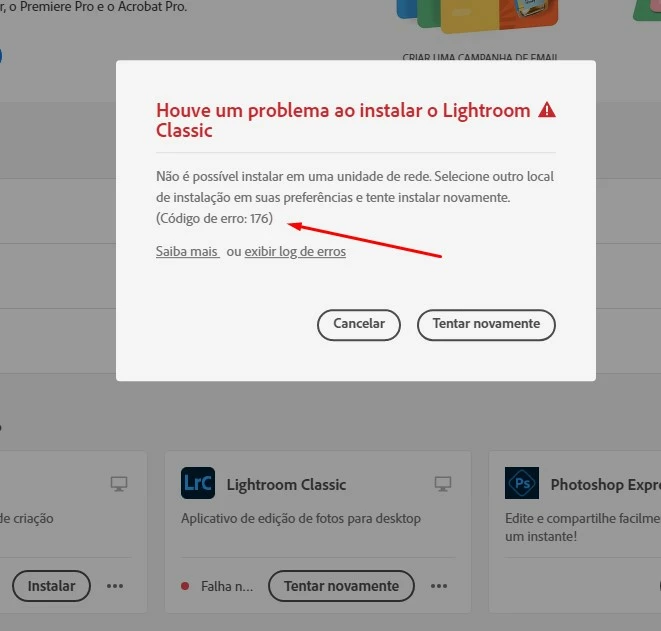Click the 'Falha n...' status text
Screen dimensions: 661x631
[x=227, y=586]
